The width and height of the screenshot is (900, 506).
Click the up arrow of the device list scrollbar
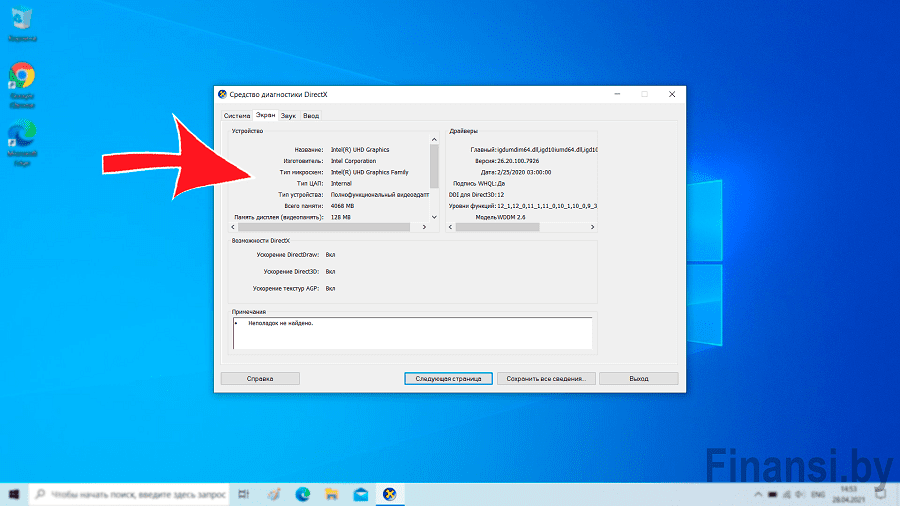point(434,139)
